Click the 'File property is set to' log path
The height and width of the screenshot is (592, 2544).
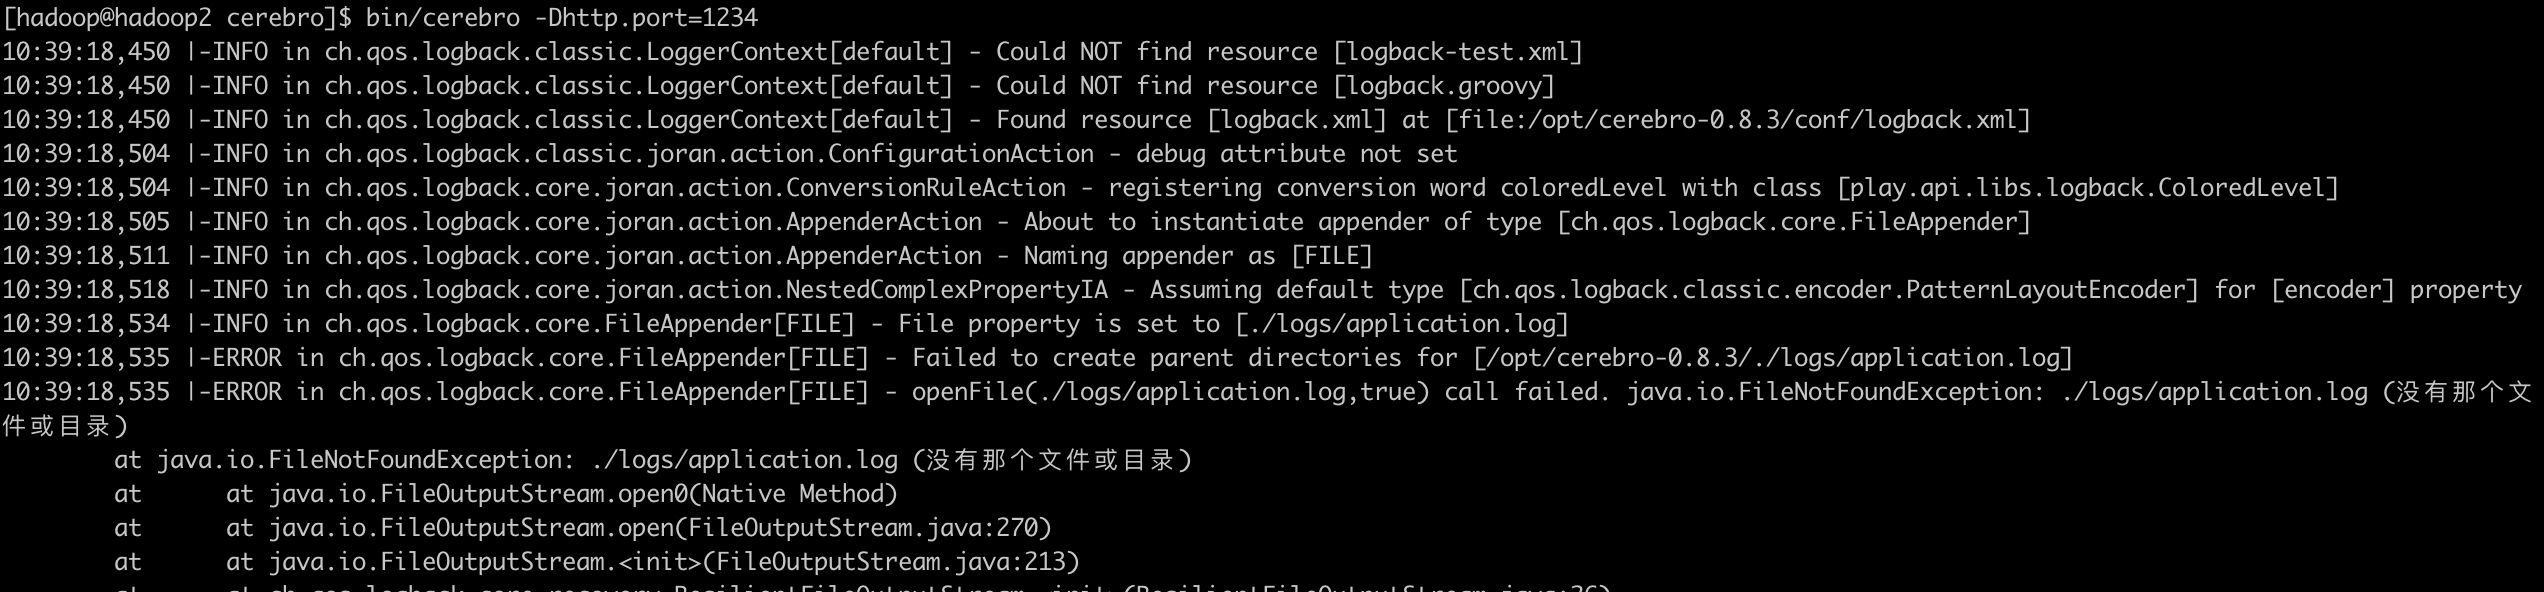click(x=1402, y=324)
